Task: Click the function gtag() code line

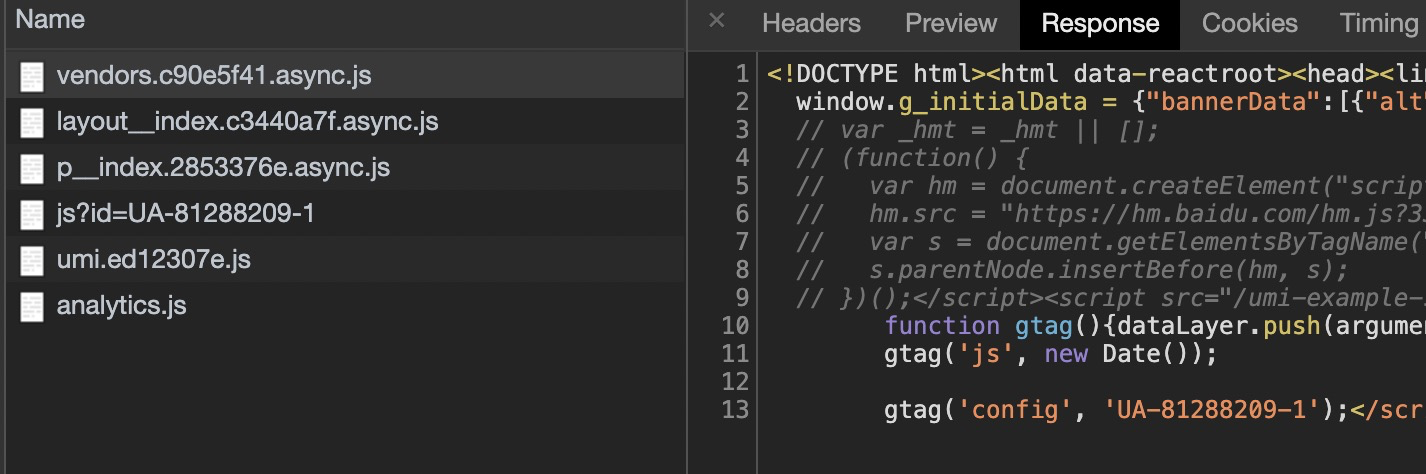Action: click(1155, 326)
